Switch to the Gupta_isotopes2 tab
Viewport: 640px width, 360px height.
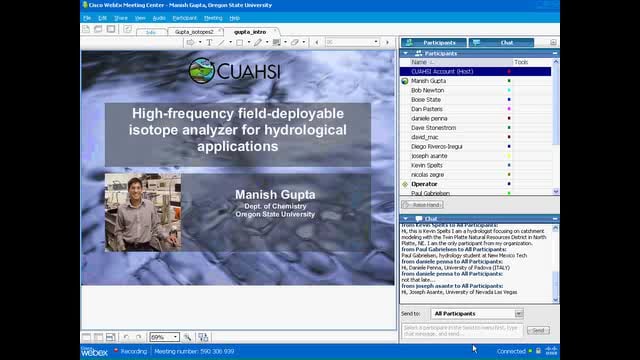click(x=194, y=32)
